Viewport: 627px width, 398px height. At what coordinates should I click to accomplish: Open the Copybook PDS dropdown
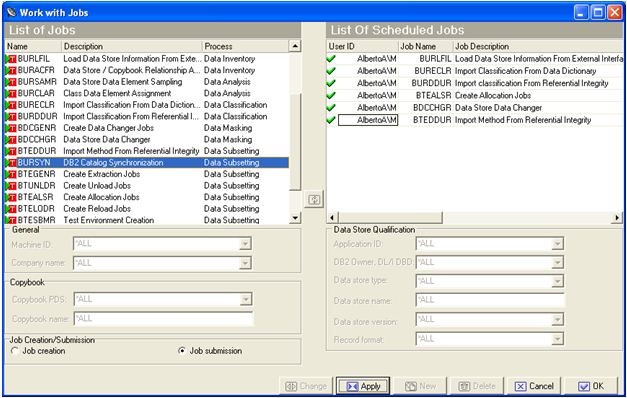coord(246,299)
